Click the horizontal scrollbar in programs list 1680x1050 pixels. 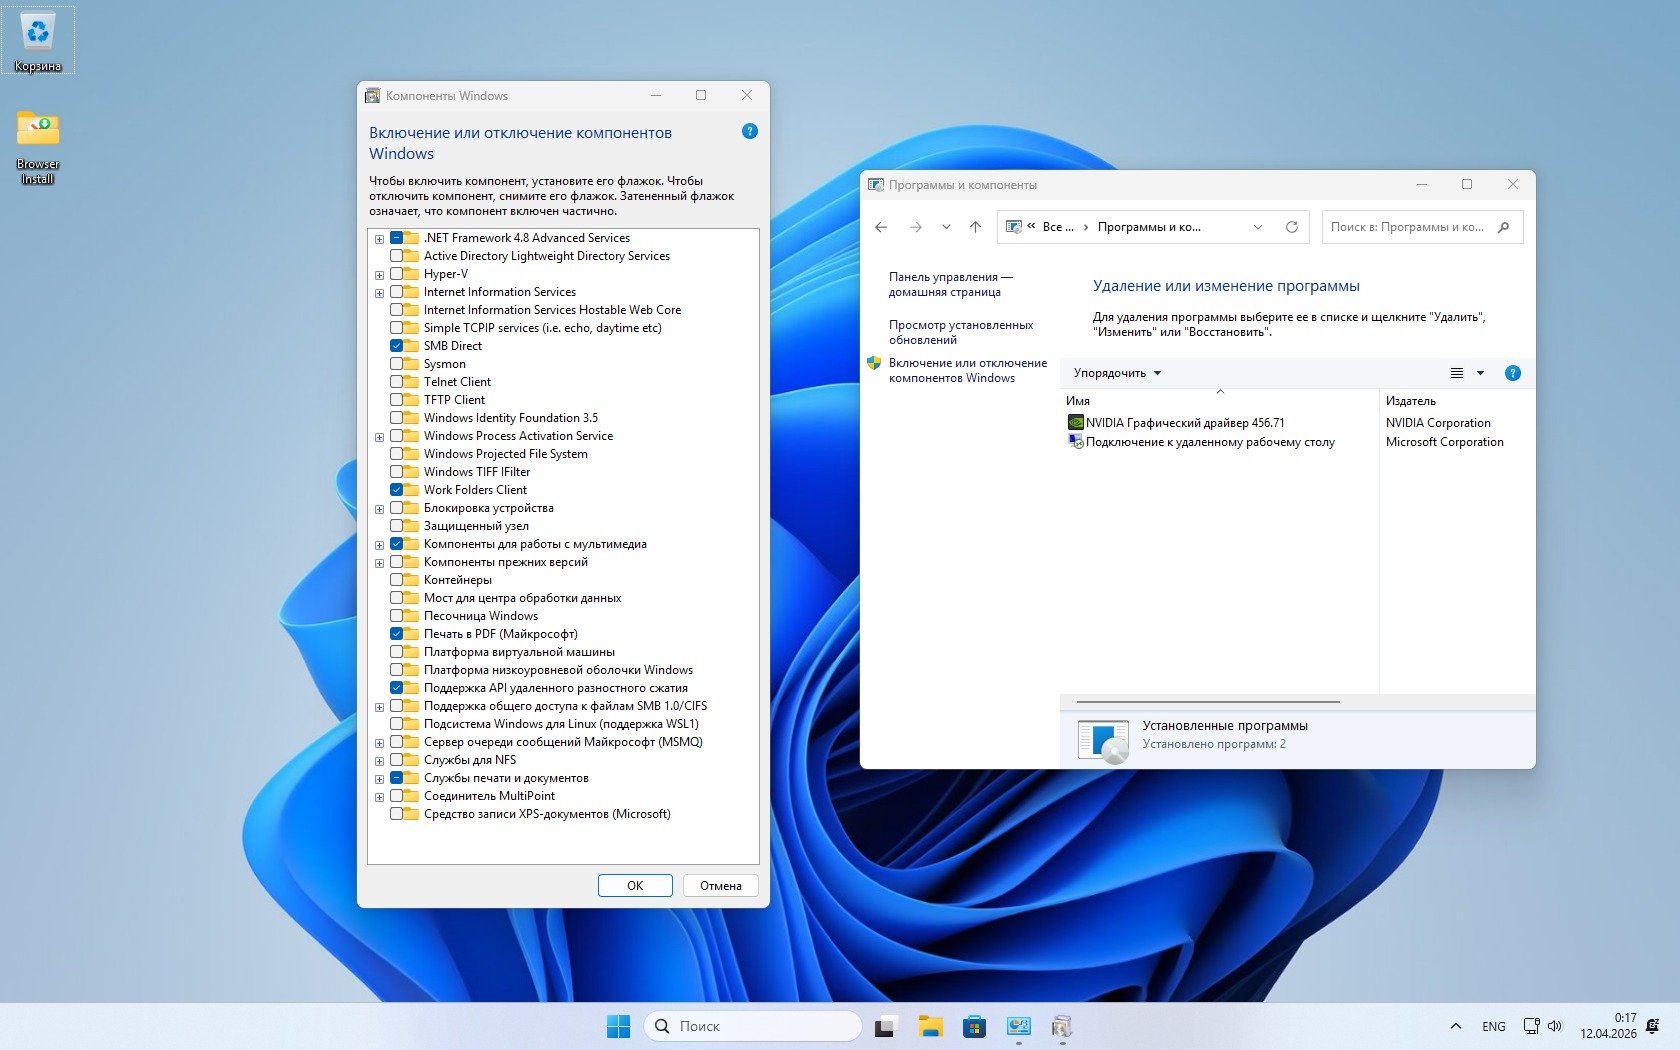[x=1207, y=702]
